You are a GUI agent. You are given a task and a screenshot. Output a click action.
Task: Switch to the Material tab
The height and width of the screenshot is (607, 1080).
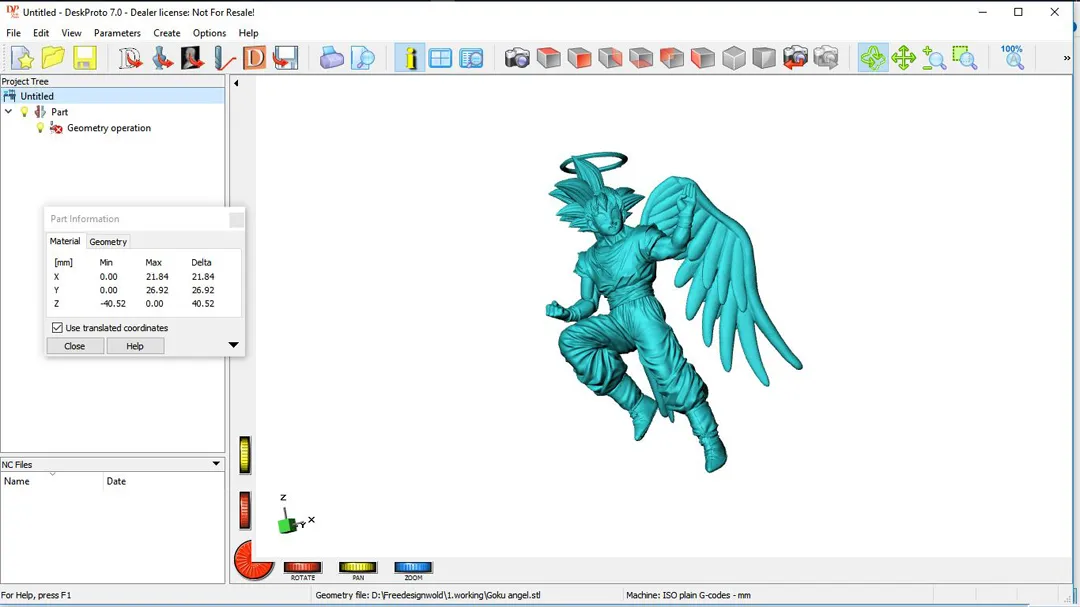point(65,241)
